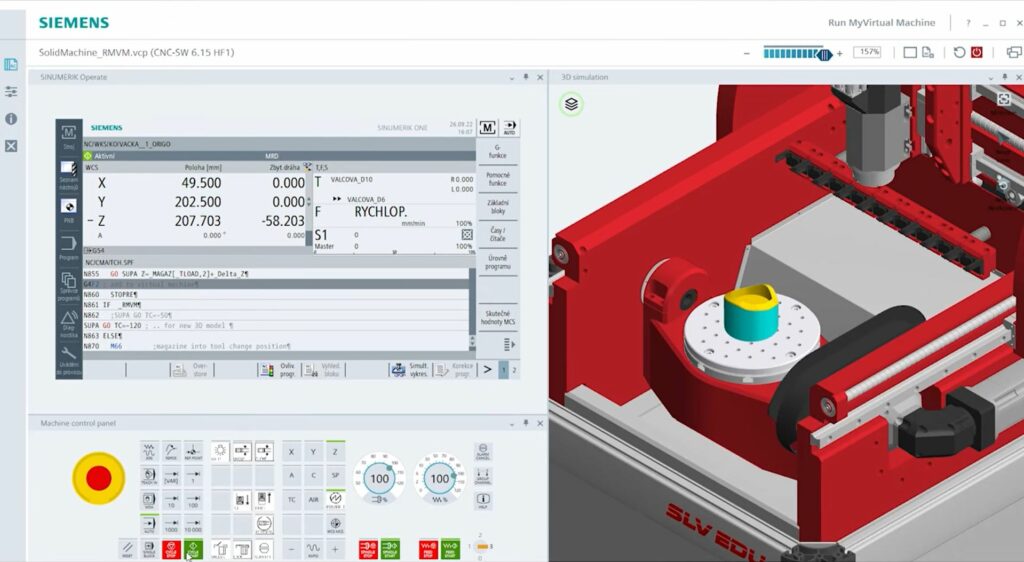Select the A axis key
The height and width of the screenshot is (562, 1024).
coord(291,476)
